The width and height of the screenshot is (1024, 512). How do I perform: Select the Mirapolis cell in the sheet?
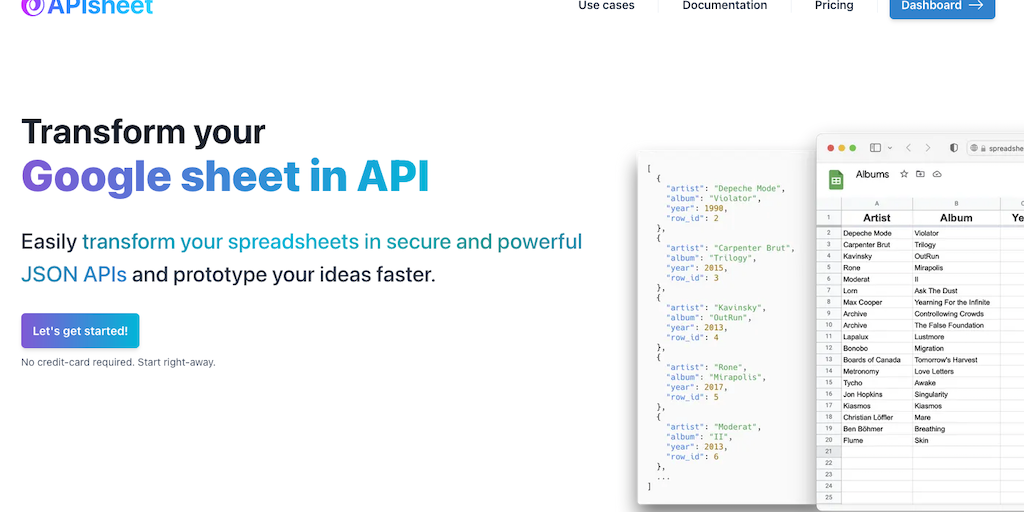click(956, 268)
